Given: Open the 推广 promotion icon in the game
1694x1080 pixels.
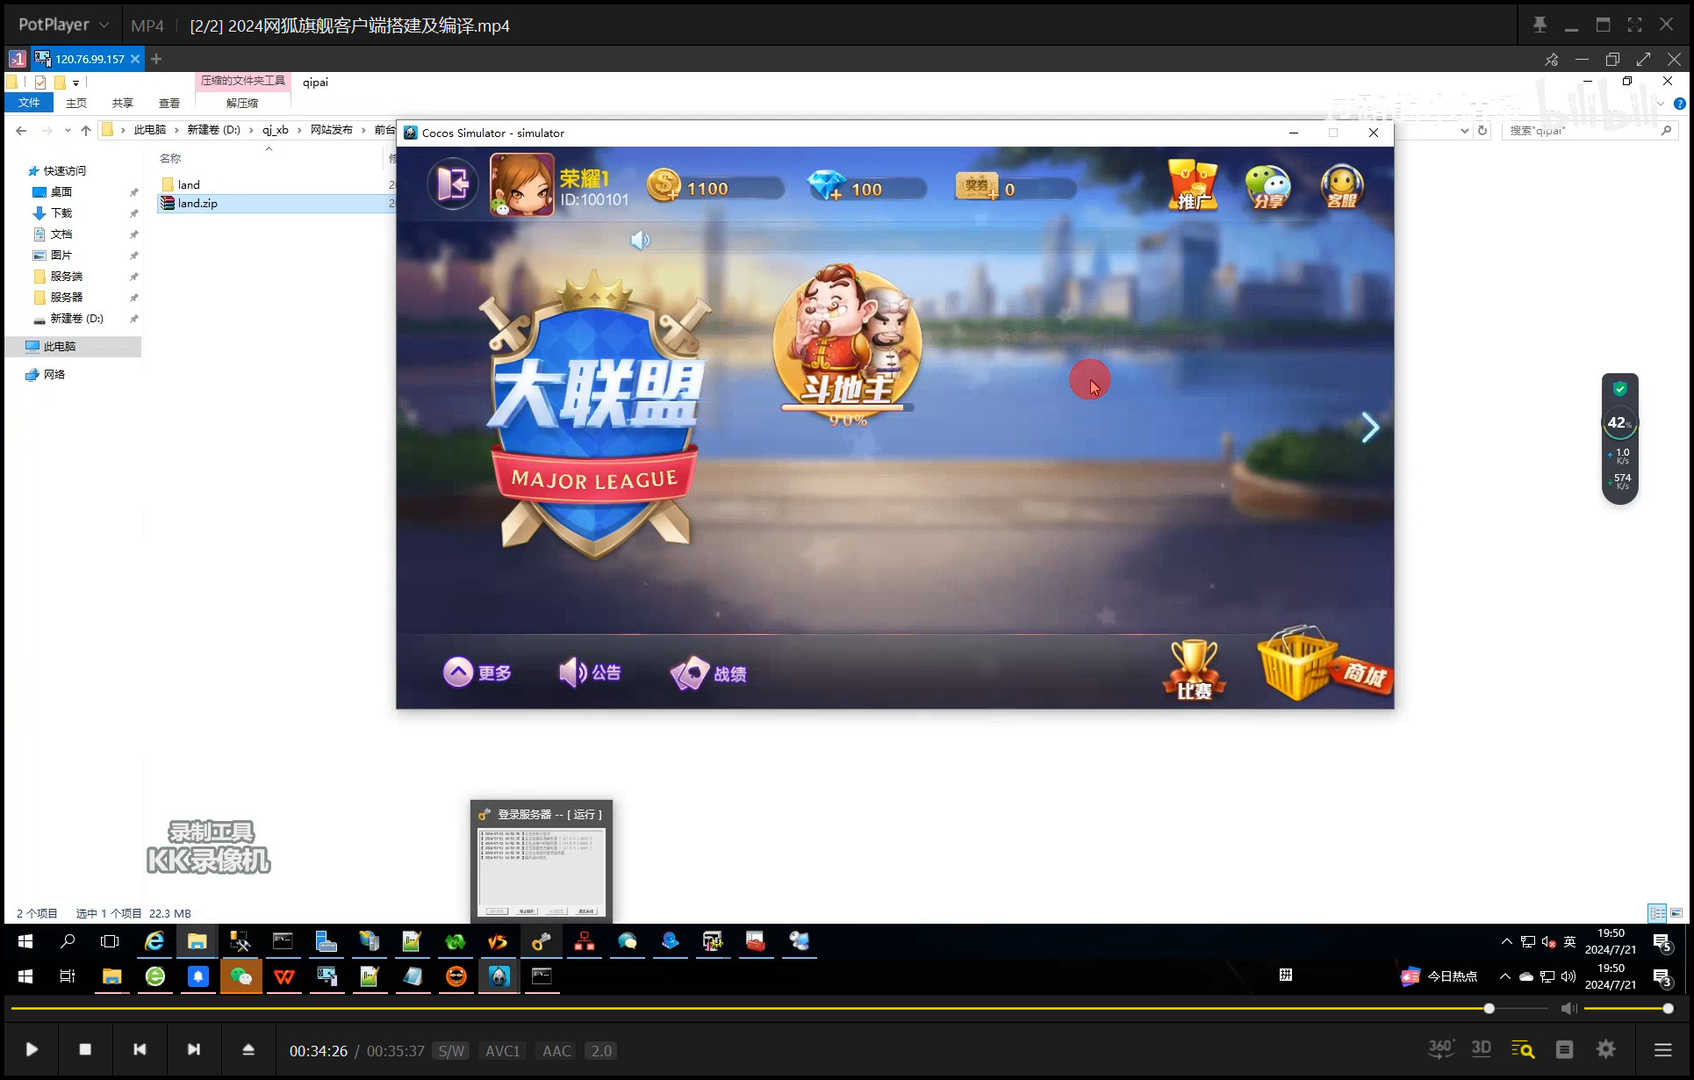Looking at the screenshot, I should 1192,186.
